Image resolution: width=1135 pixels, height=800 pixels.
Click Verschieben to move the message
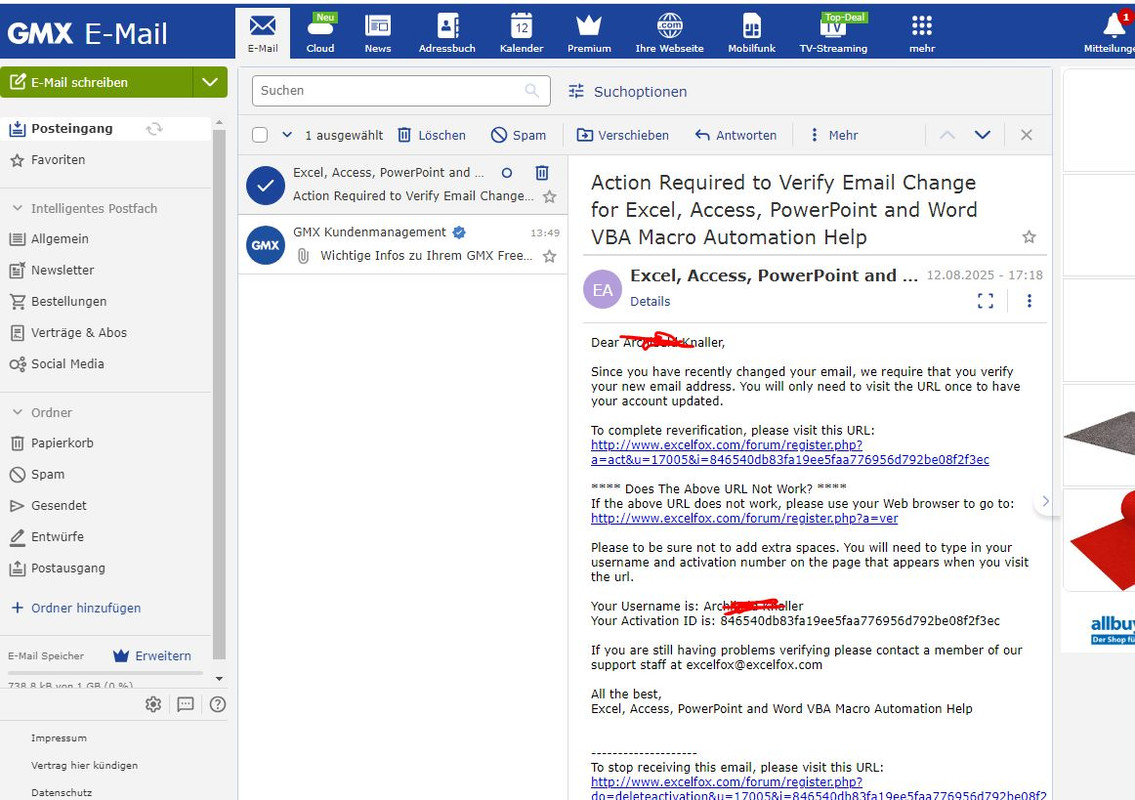[623, 135]
